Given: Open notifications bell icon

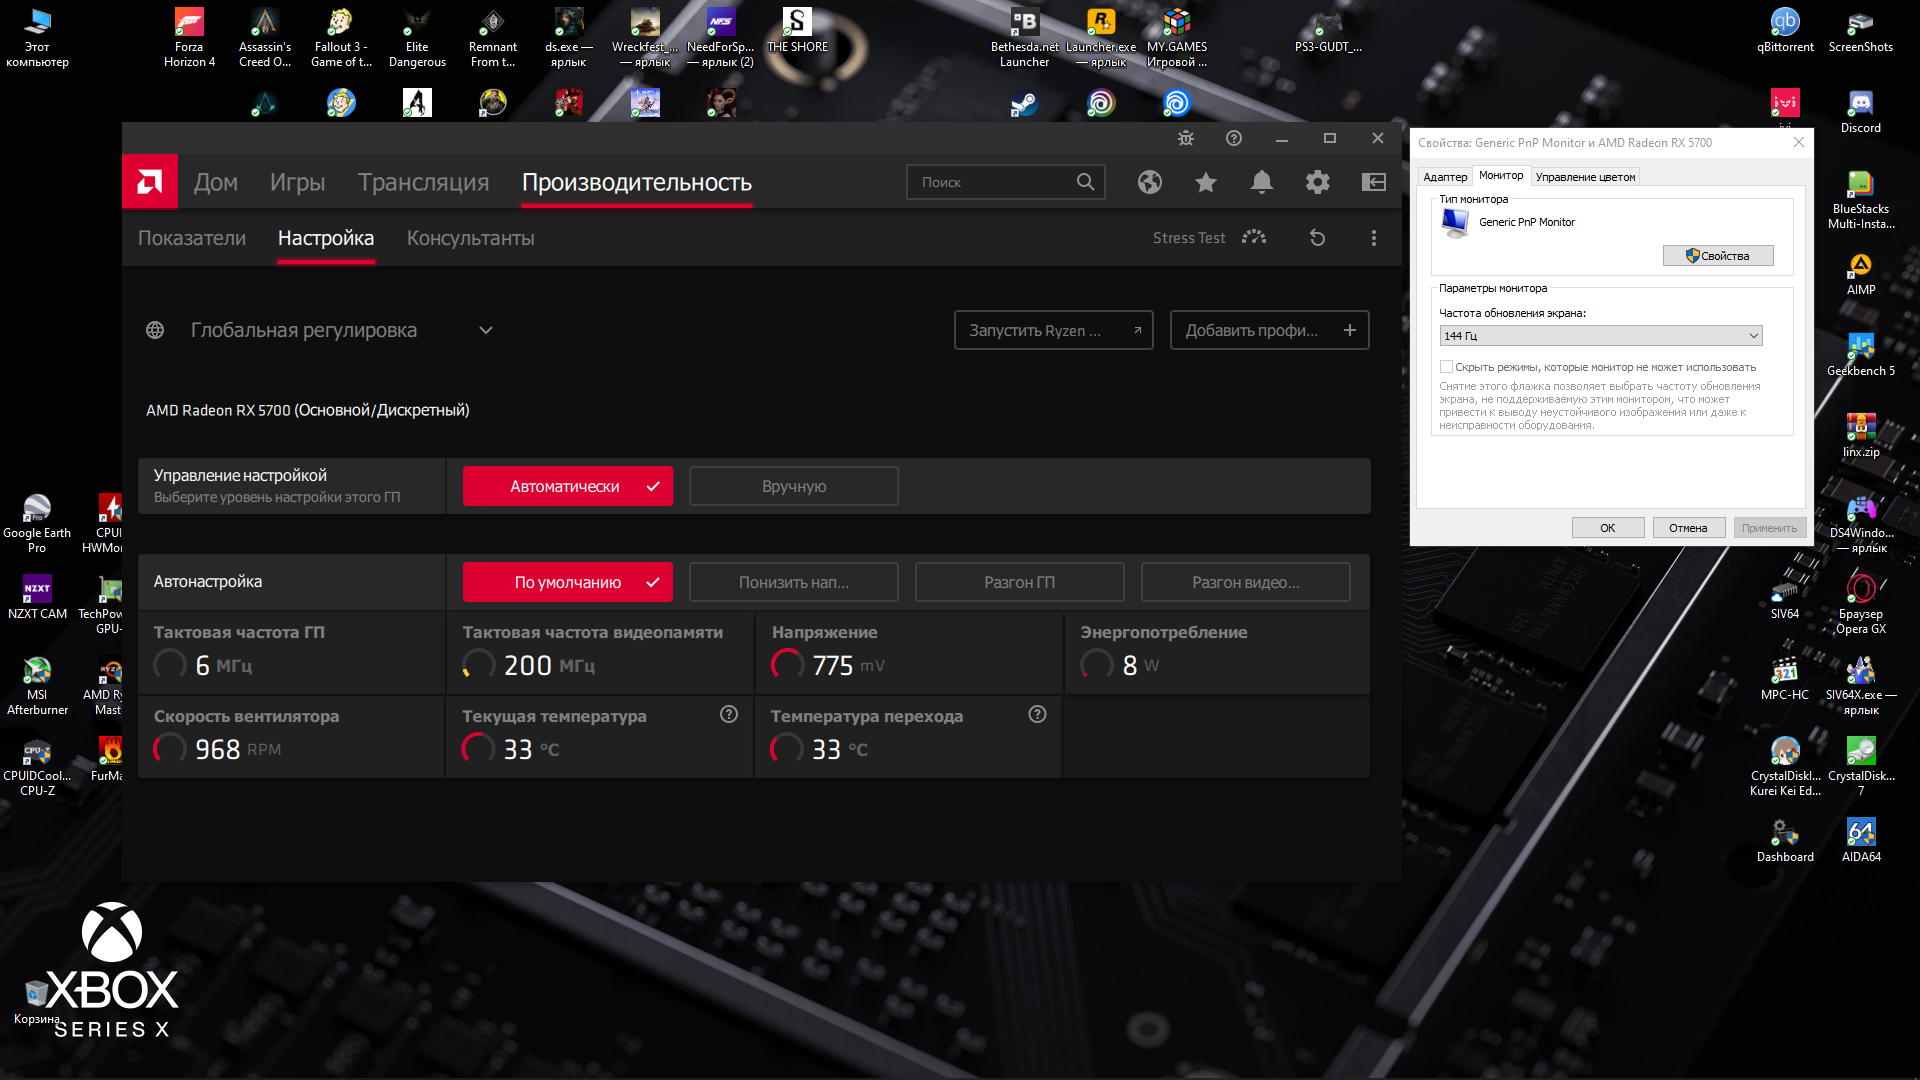Looking at the screenshot, I should 1262,182.
